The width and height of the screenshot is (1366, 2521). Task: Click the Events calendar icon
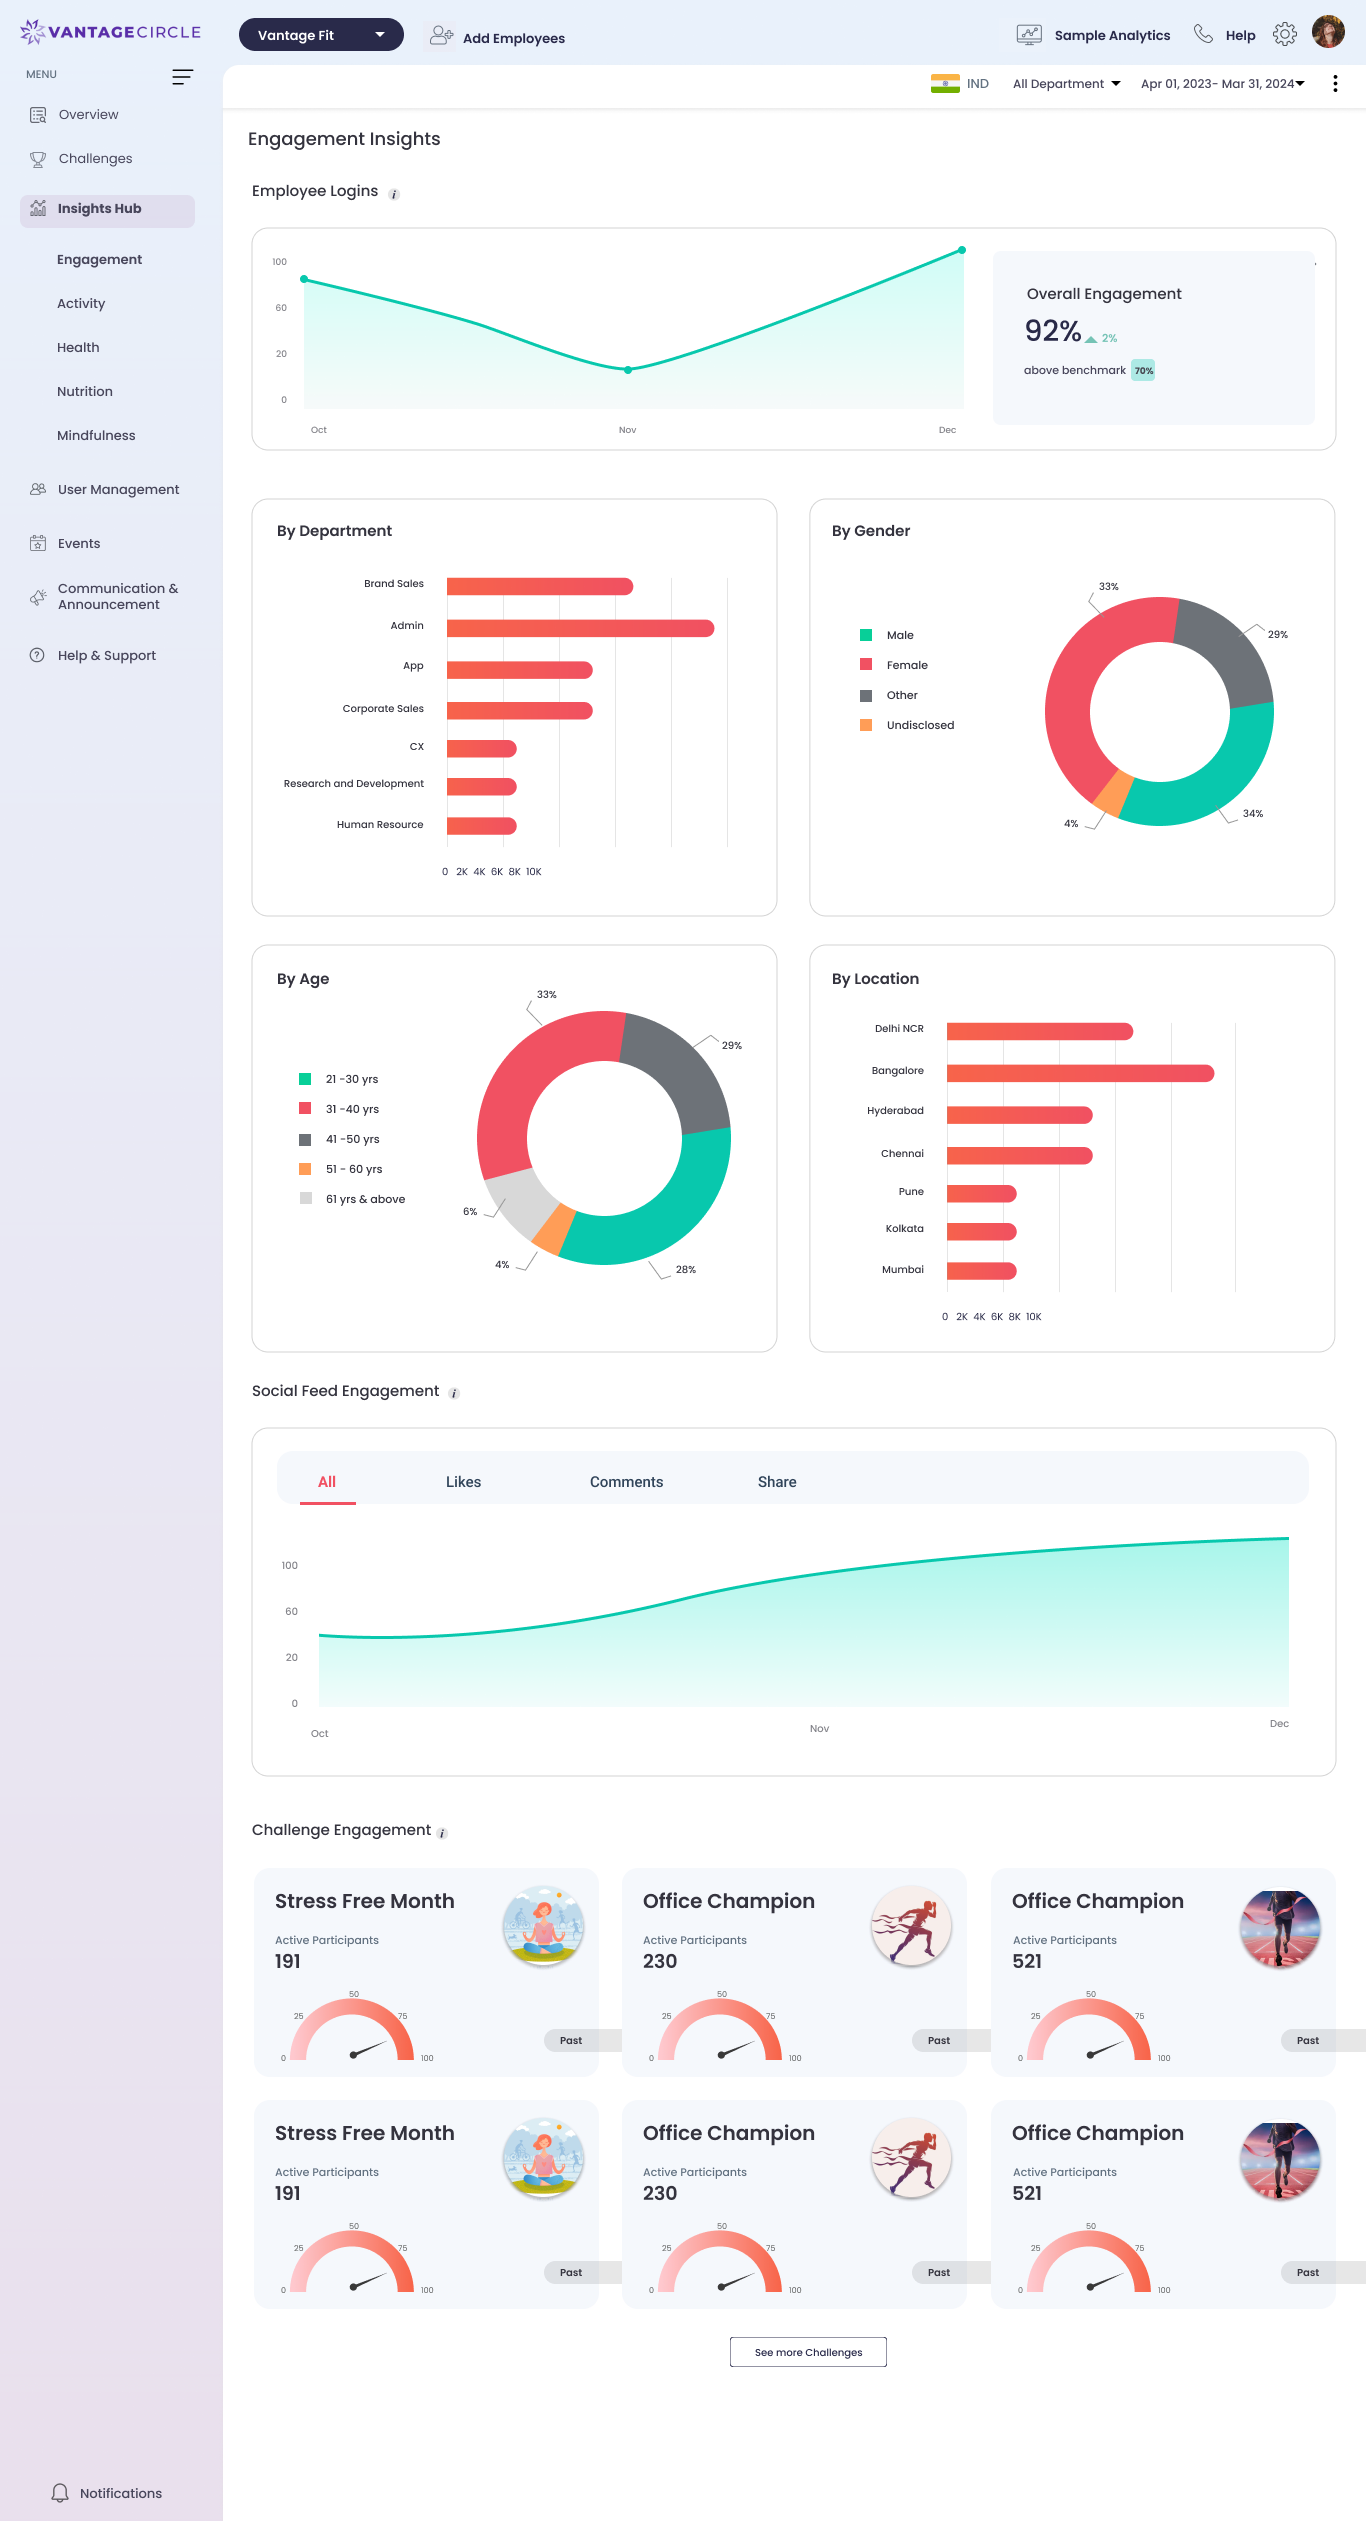click(x=38, y=543)
